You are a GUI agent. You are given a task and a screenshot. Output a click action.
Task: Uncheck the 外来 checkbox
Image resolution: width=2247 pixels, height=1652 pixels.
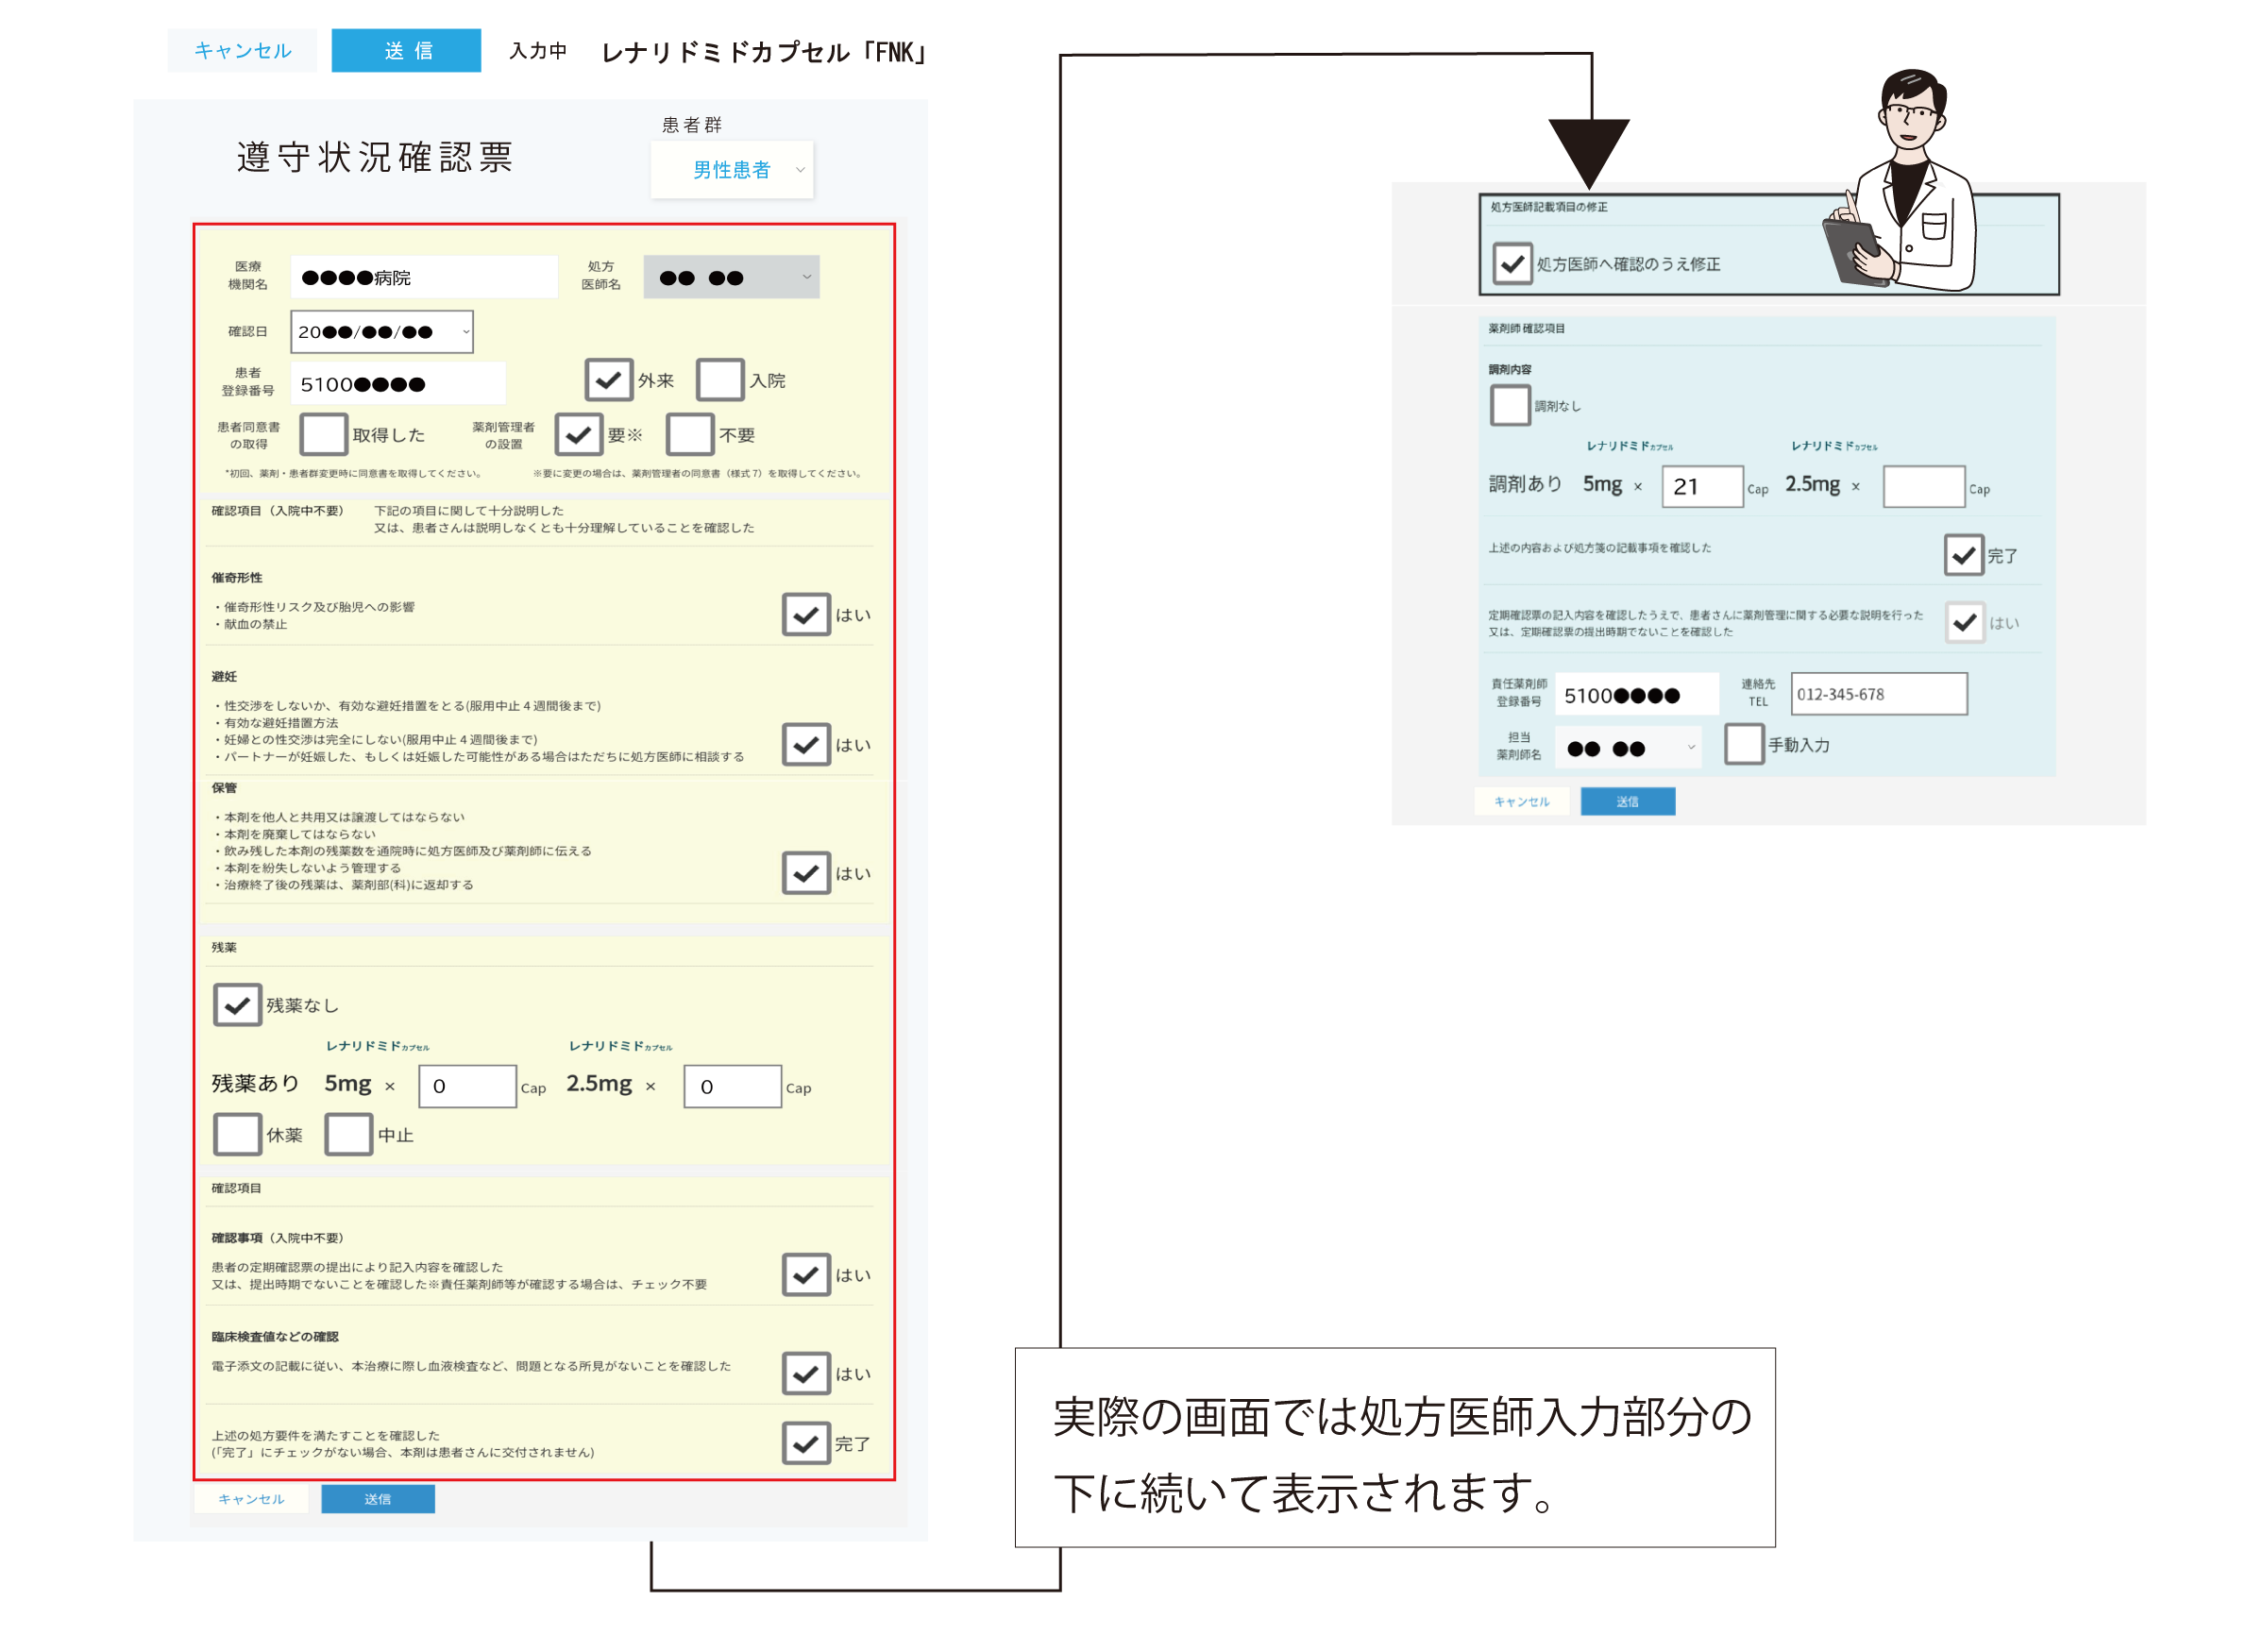tap(608, 380)
